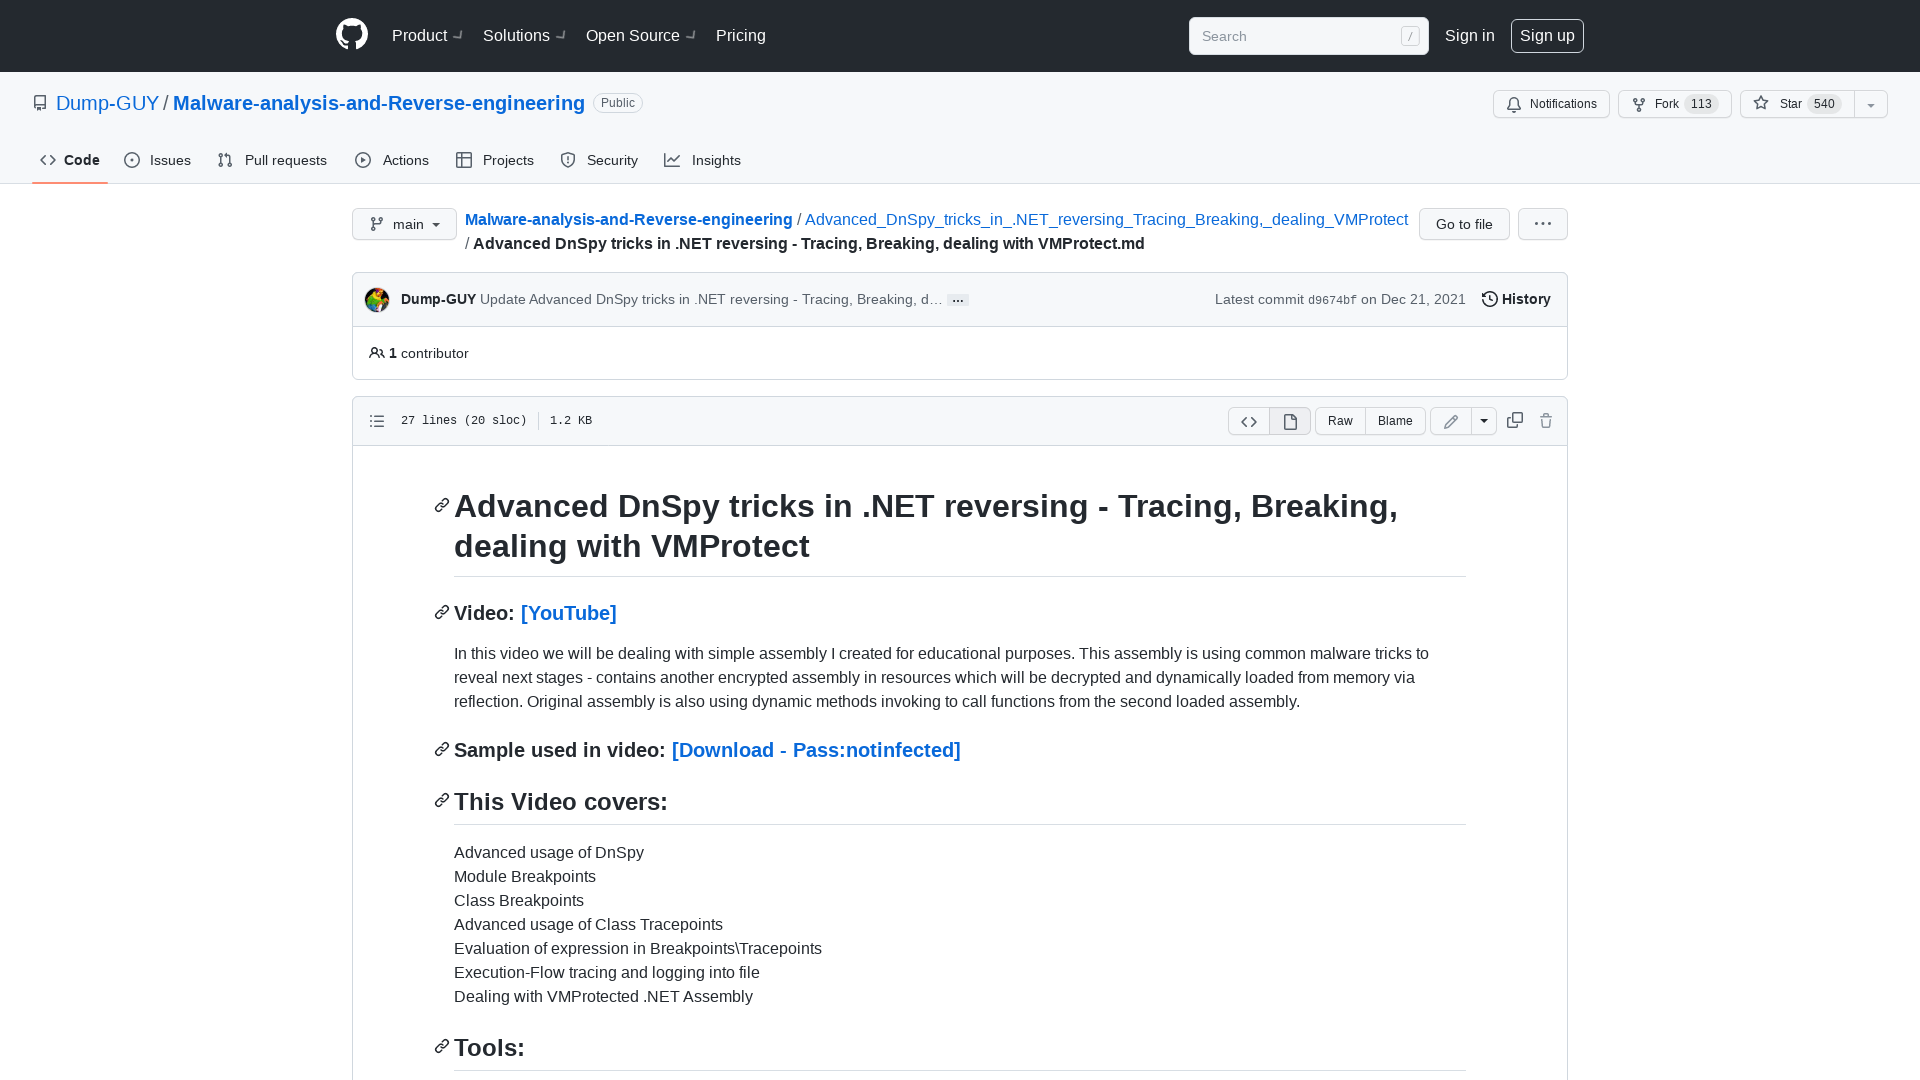Open Advanced_DnSpy_tricks folder breadcrumb
Viewport: 1920px width, 1080px height.
coord(1106,219)
